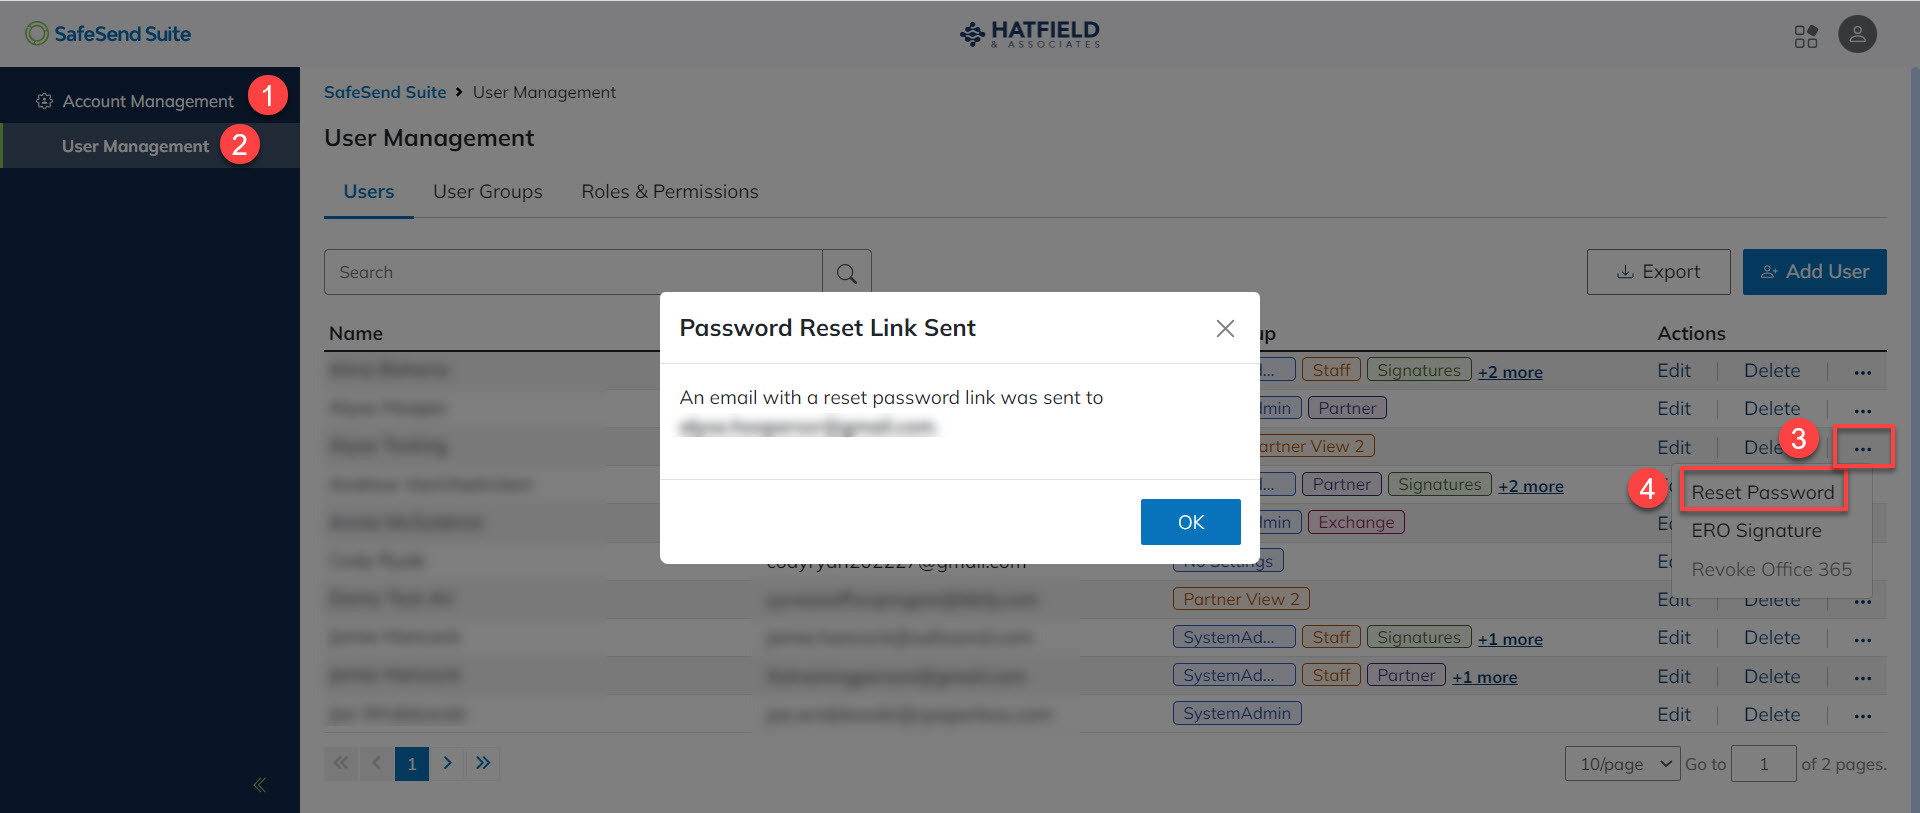This screenshot has width=1920, height=813.
Task: Select Reset Password from the actions menu
Action: point(1762,491)
